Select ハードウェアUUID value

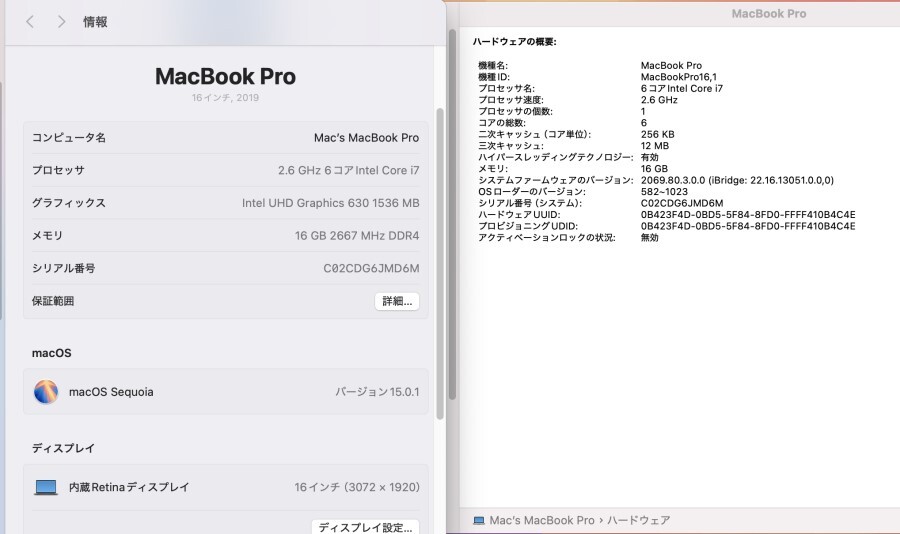pos(748,215)
